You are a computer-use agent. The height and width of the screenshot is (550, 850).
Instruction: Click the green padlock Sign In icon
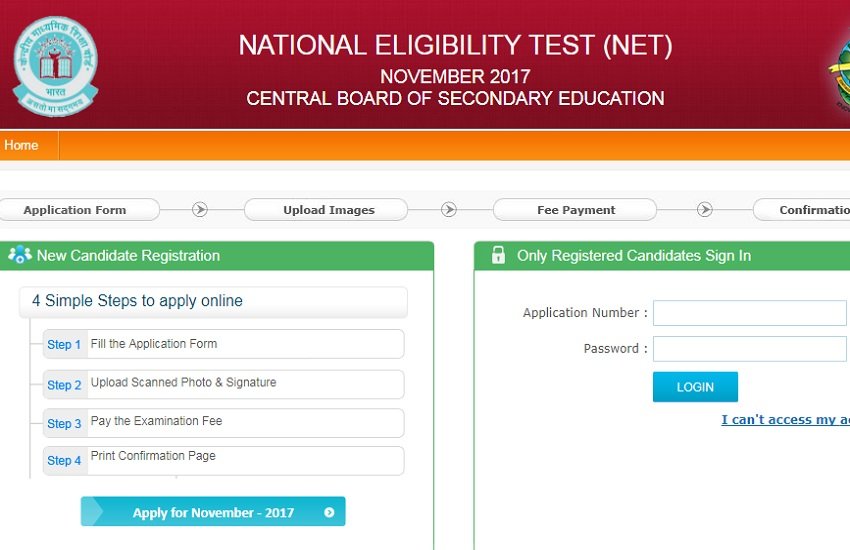pyautogui.click(x=498, y=256)
